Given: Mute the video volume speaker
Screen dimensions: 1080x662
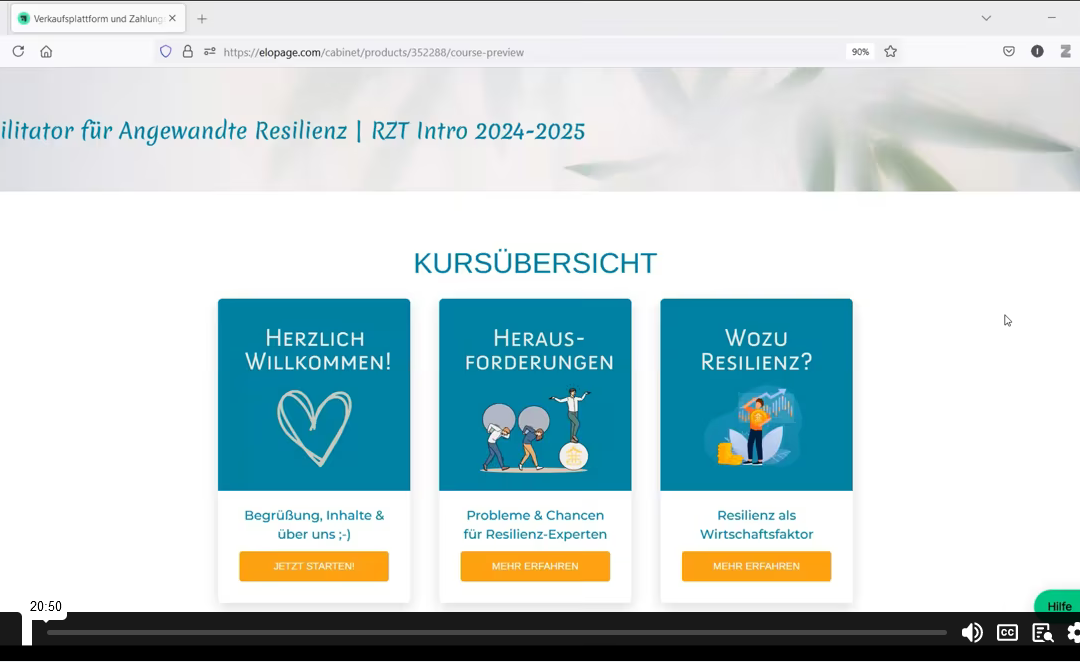Looking at the screenshot, I should [971, 632].
